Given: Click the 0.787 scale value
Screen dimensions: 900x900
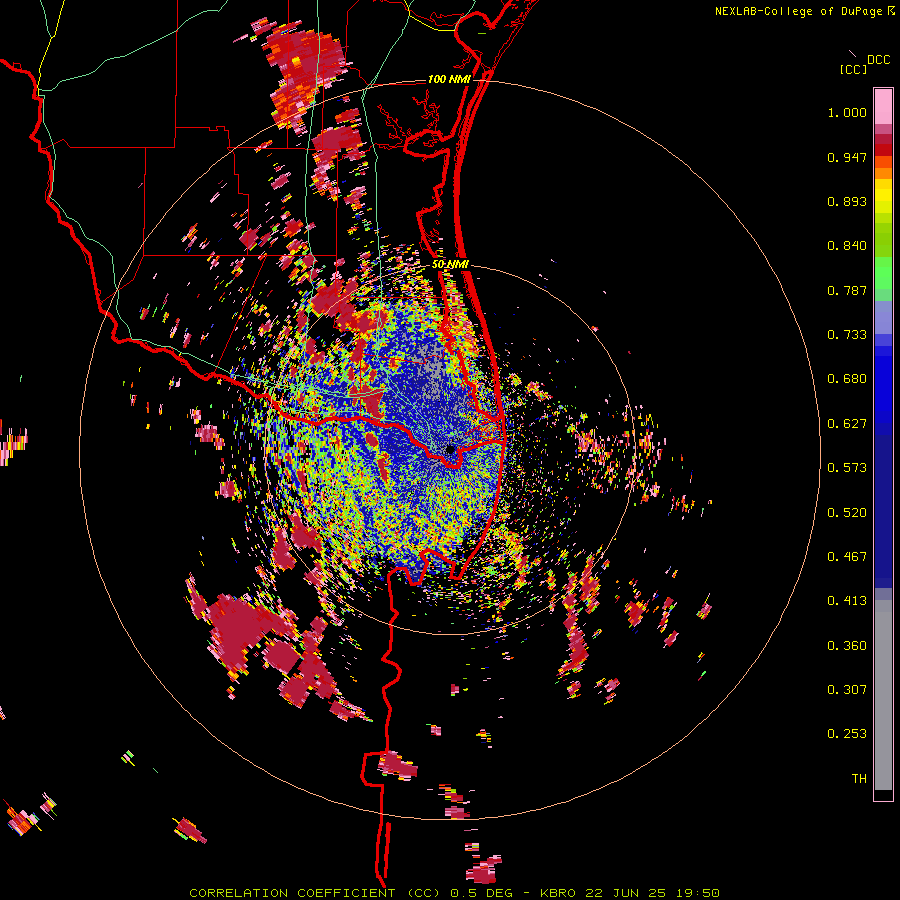Looking at the screenshot, I should [x=847, y=290].
